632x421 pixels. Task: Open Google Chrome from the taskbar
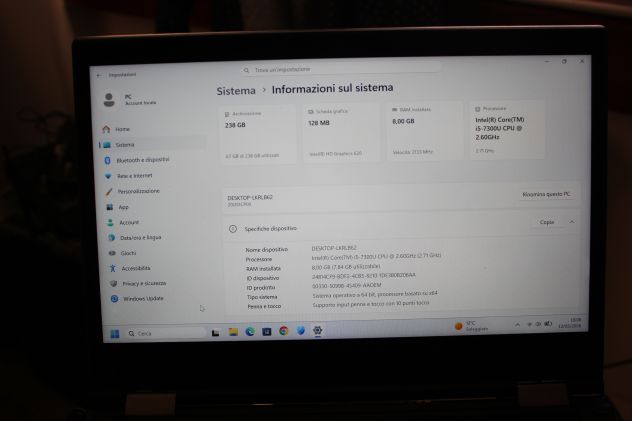284,331
